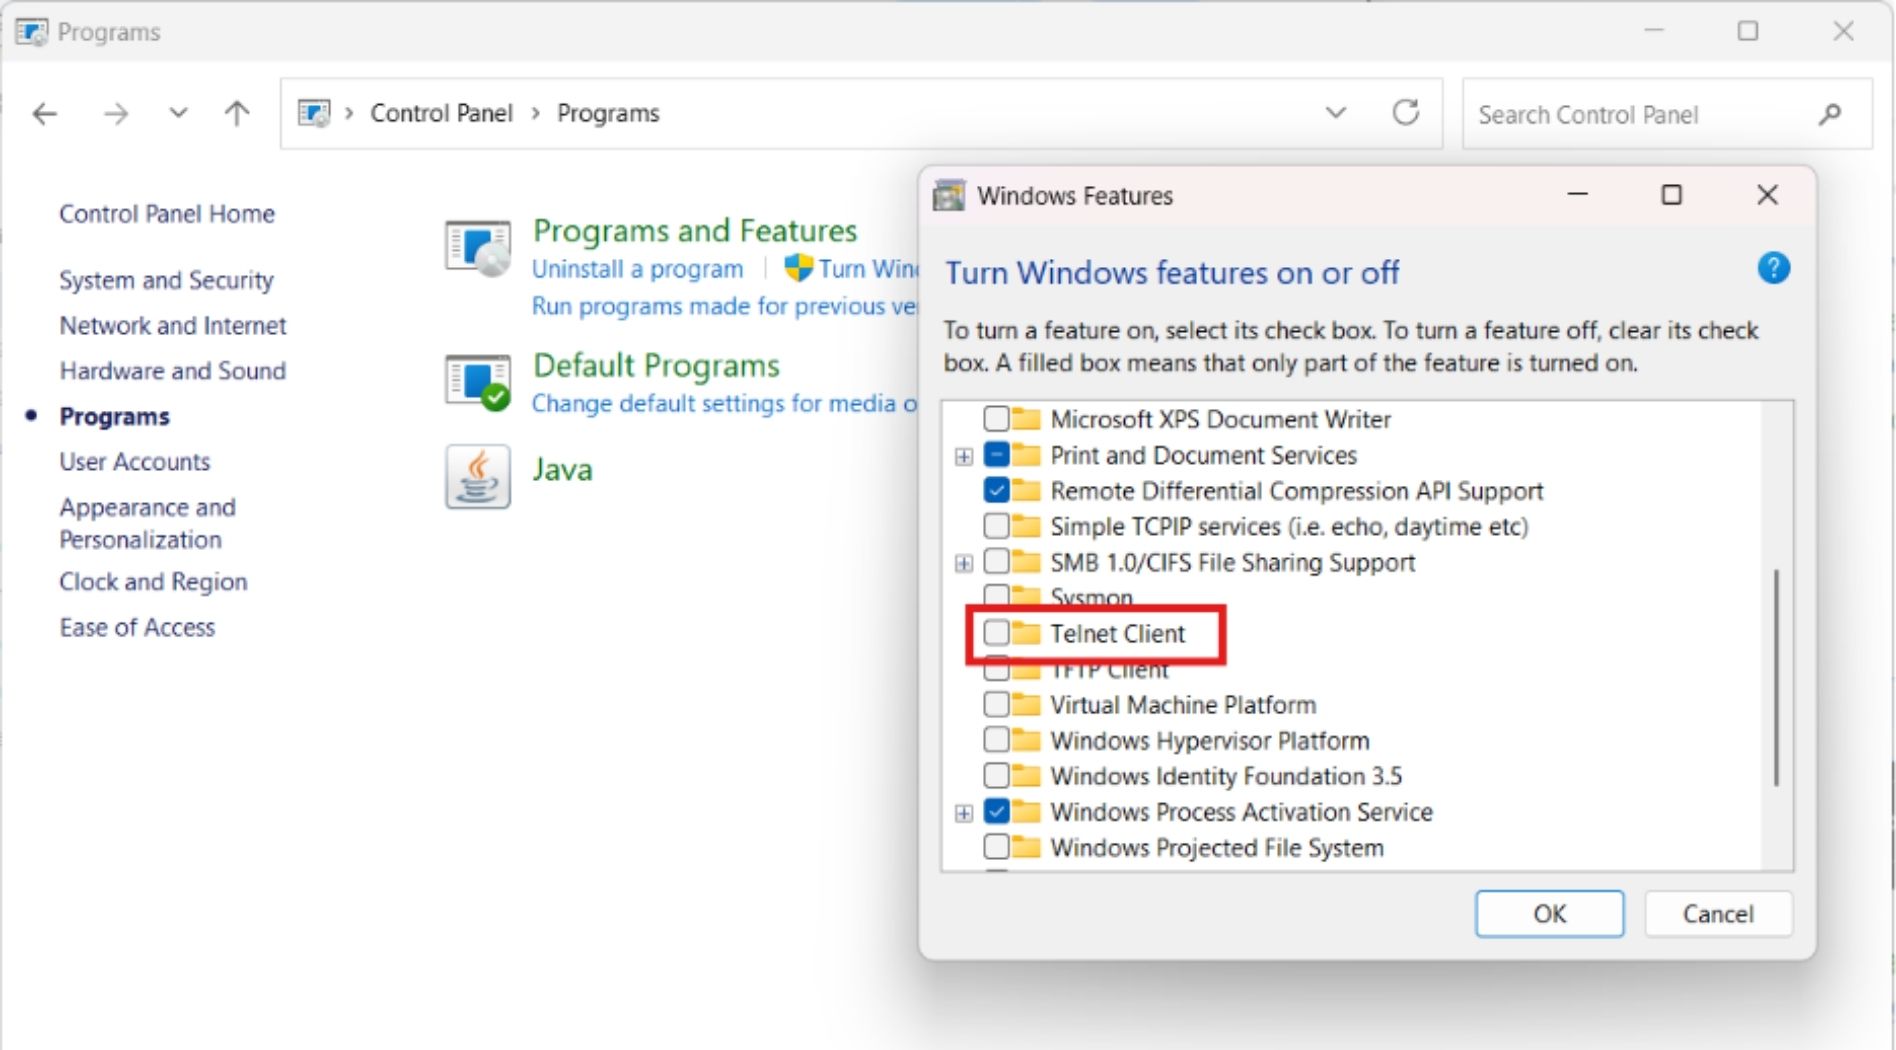Check the Virtual Machine Platform box
This screenshot has width=1896, height=1050.
[x=996, y=705]
